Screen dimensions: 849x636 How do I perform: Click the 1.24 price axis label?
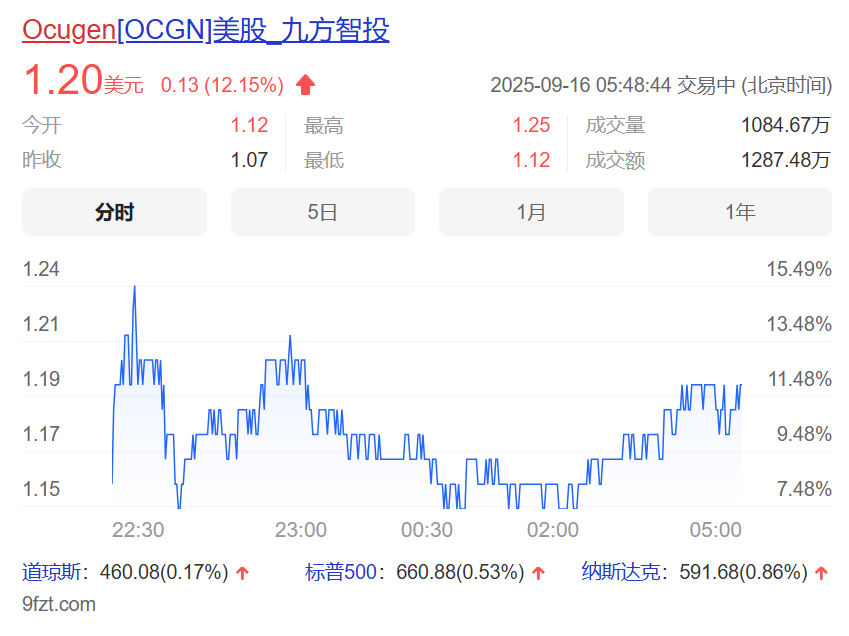[41, 269]
